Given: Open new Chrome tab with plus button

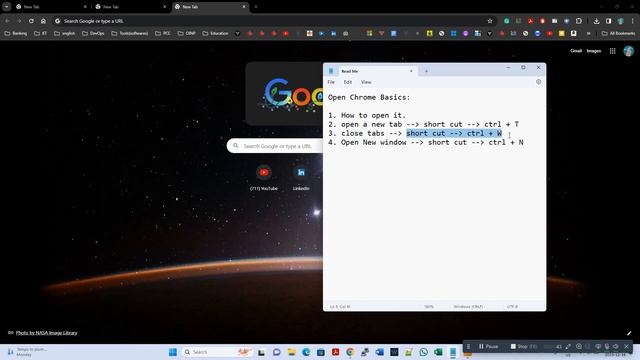Looking at the screenshot, I should pyautogui.click(x=256, y=7).
